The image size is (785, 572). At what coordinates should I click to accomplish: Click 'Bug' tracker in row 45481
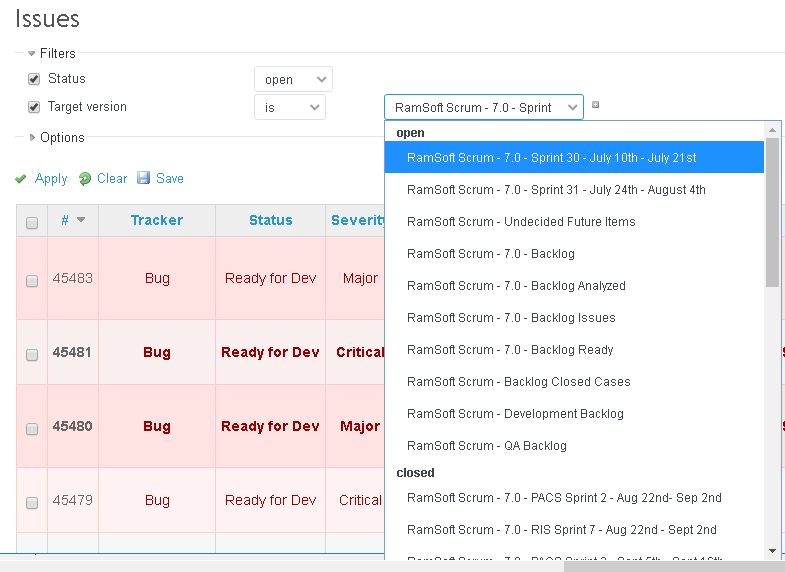(157, 352)
